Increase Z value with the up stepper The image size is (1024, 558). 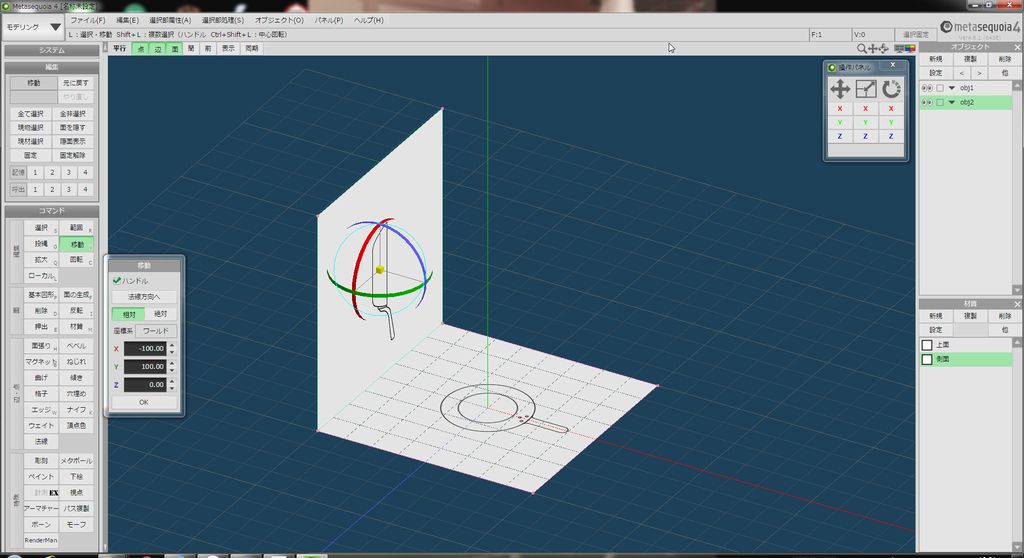point(172,381)
